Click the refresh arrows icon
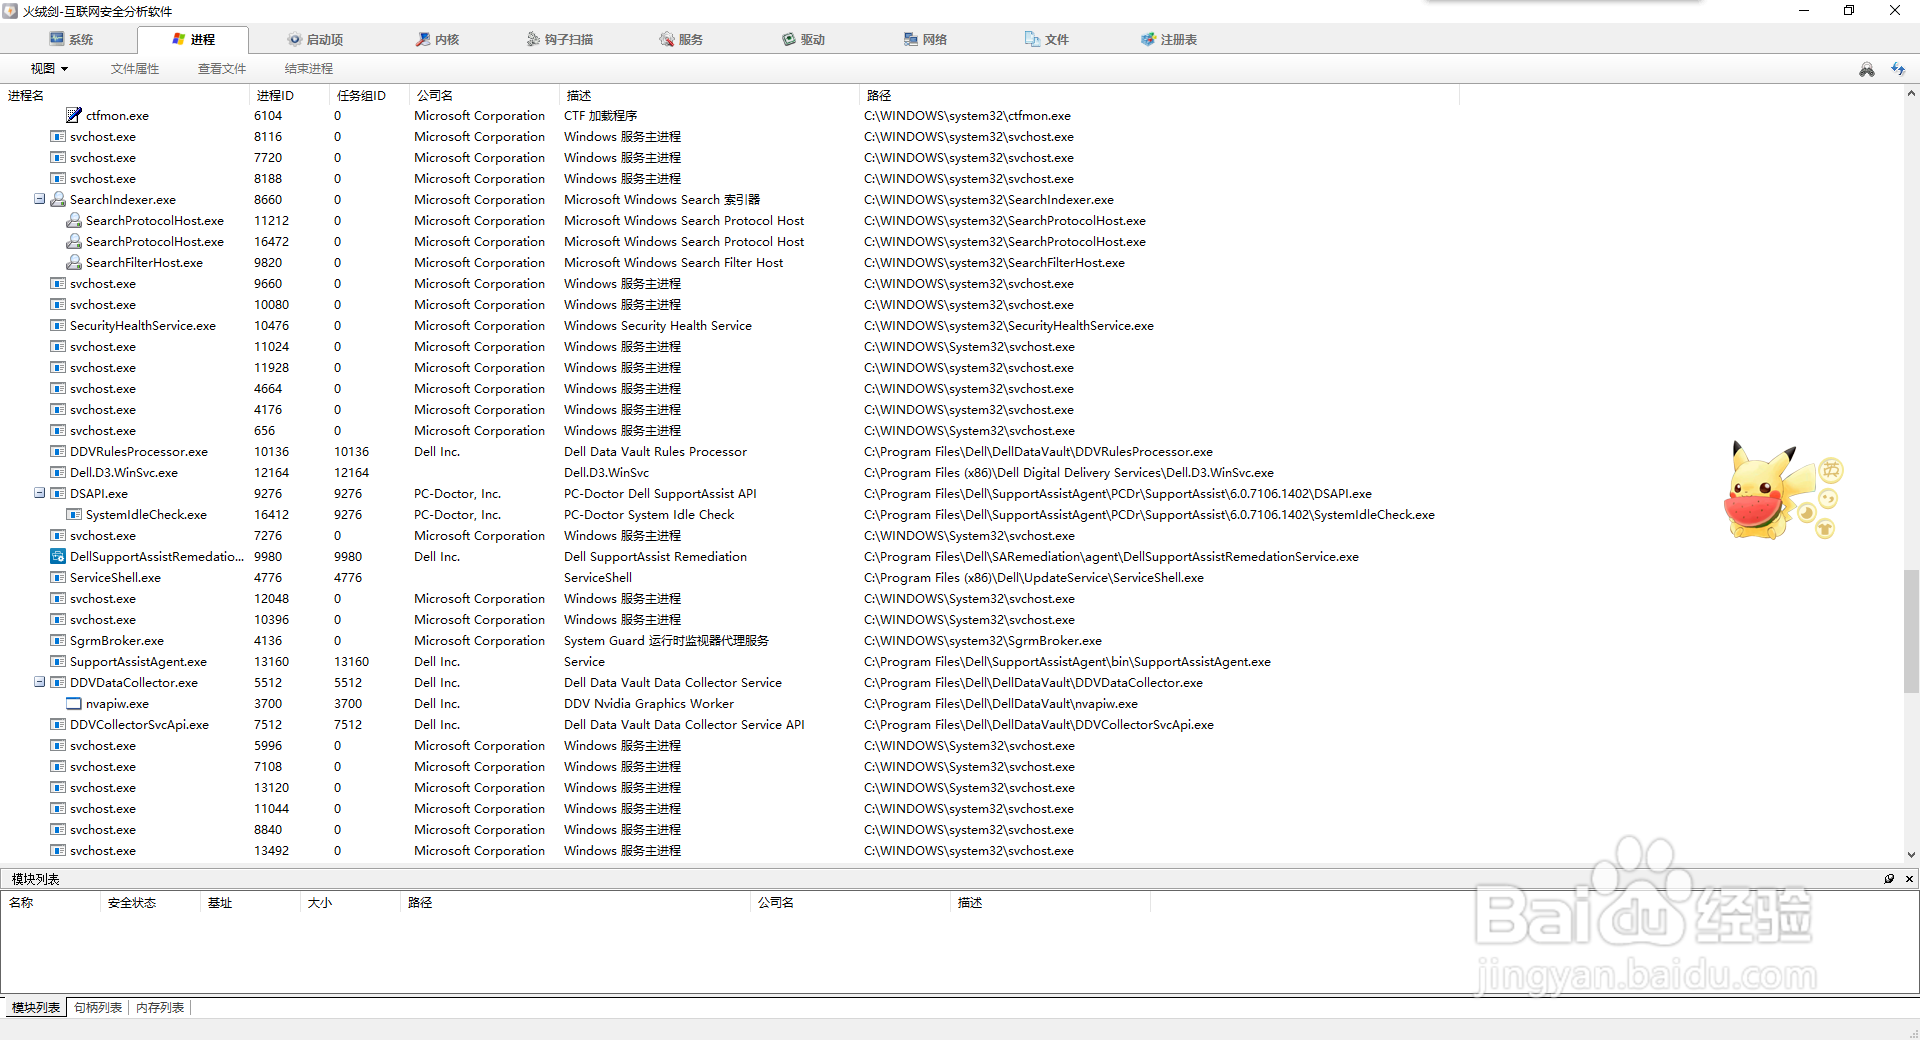 pyautogui.click(x=1898, y=69)
